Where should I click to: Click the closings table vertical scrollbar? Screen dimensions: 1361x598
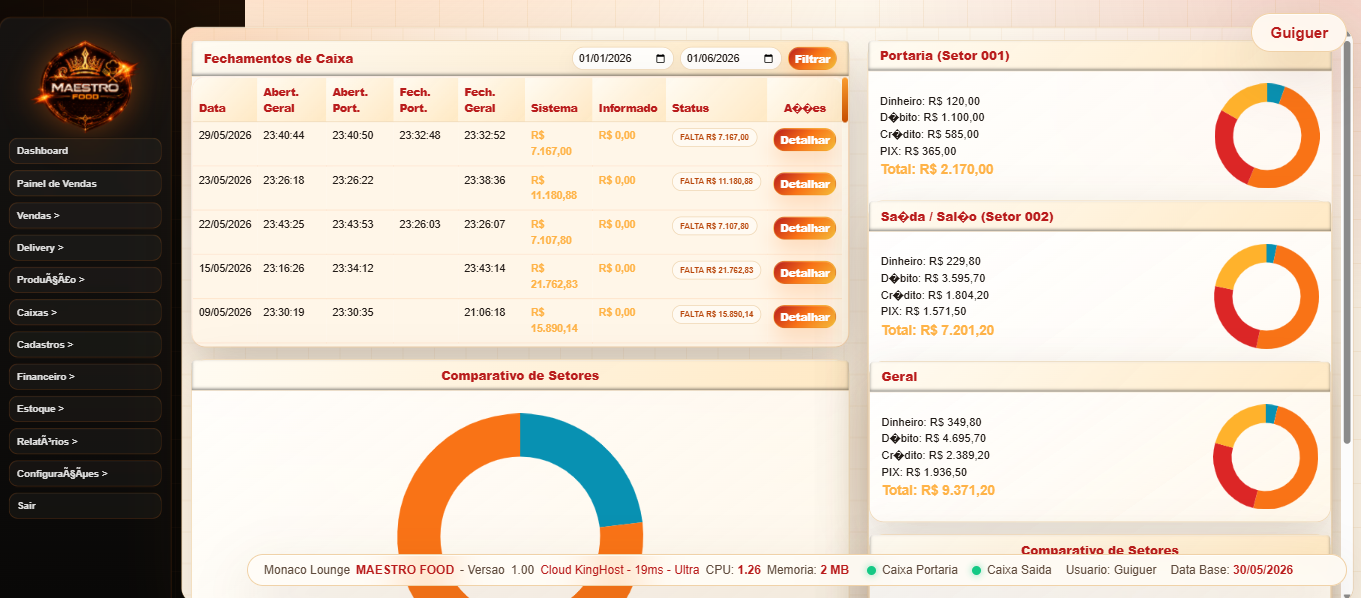click(845, 100)
